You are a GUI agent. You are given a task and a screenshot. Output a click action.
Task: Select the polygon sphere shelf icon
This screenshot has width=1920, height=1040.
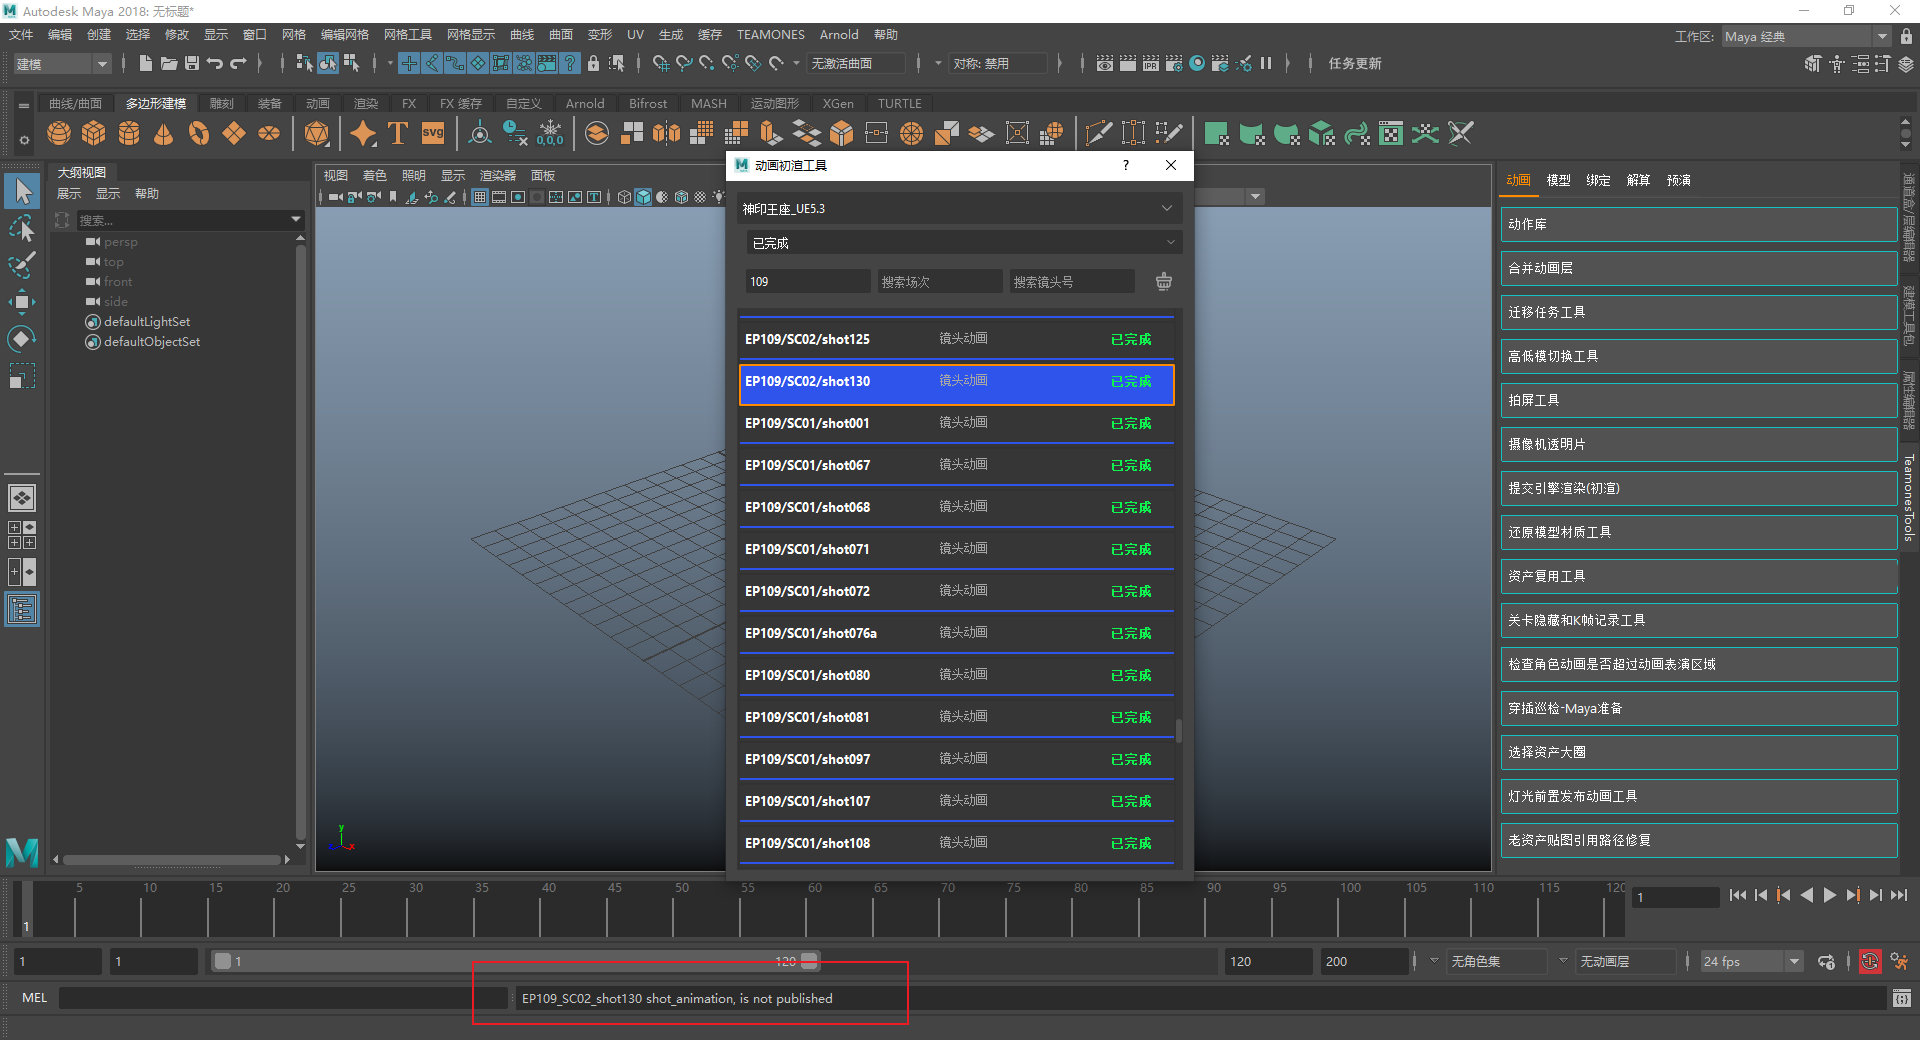59,133
